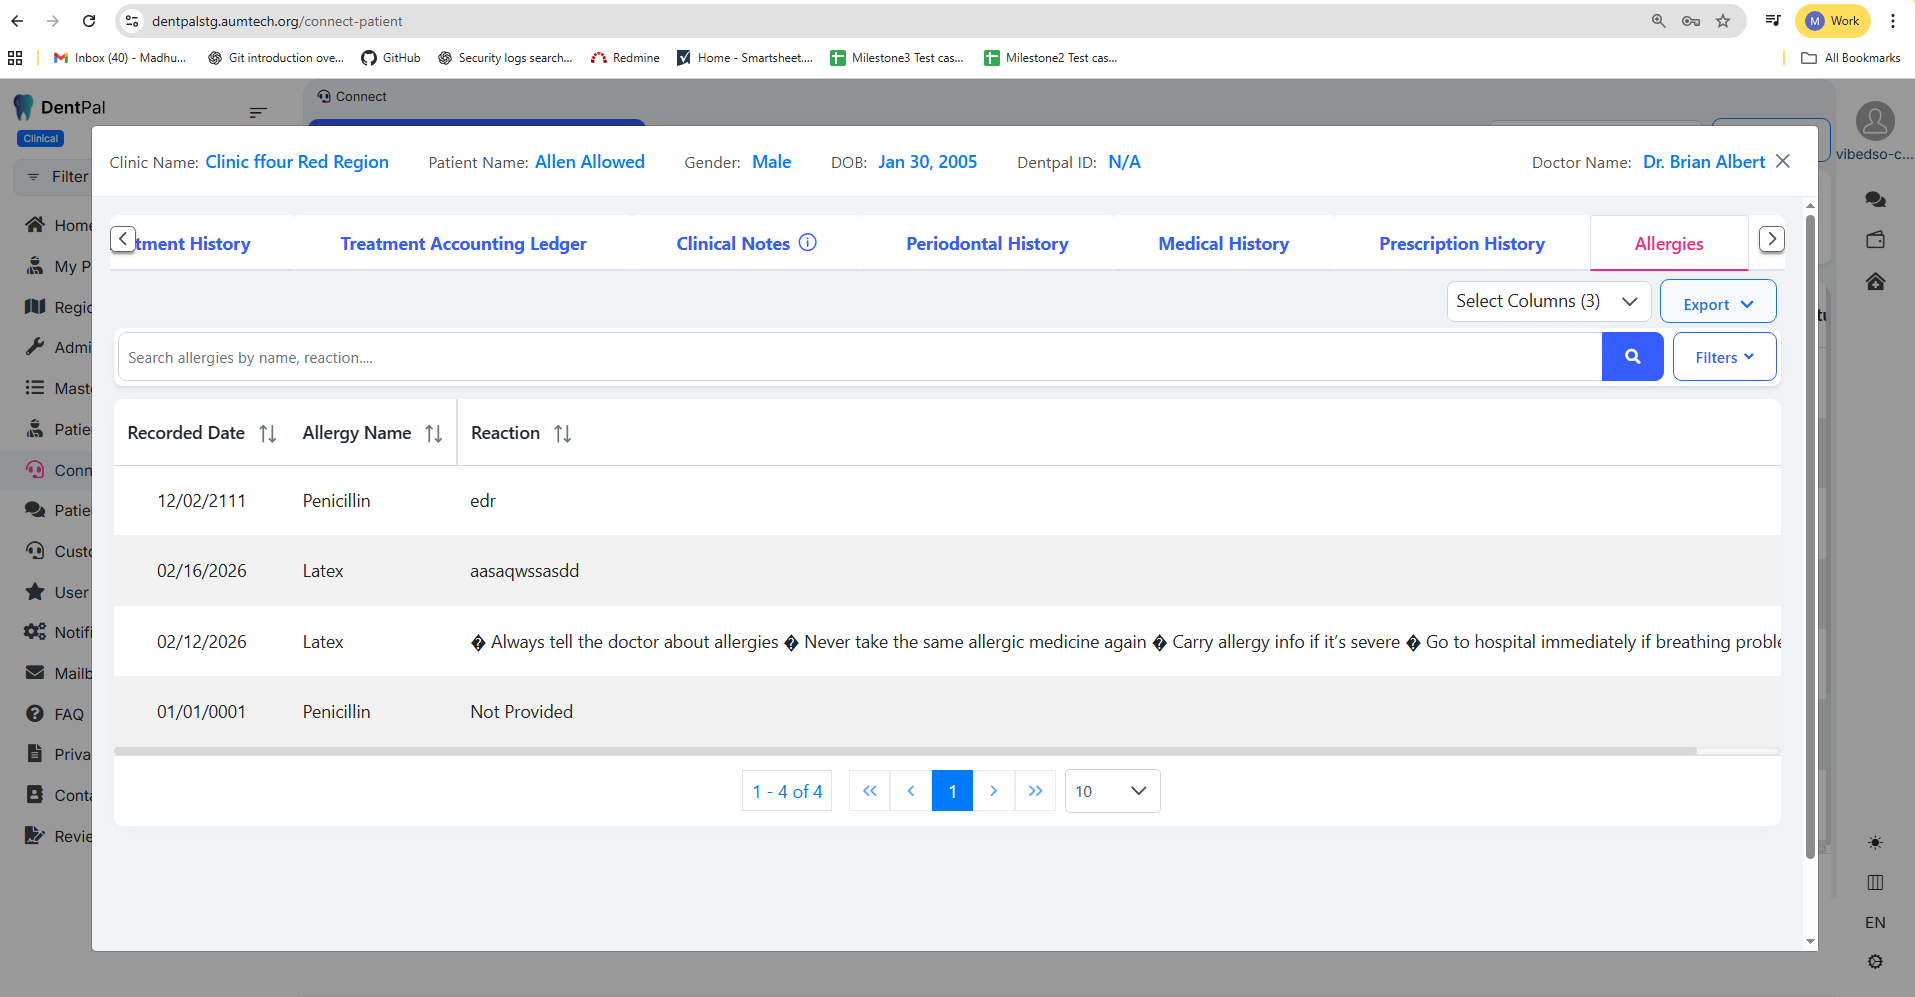Image resolution: width=1915 pixels, height=997 pixels.
Task: Click the Clinical Notes info icon
Action: point(808,242)
